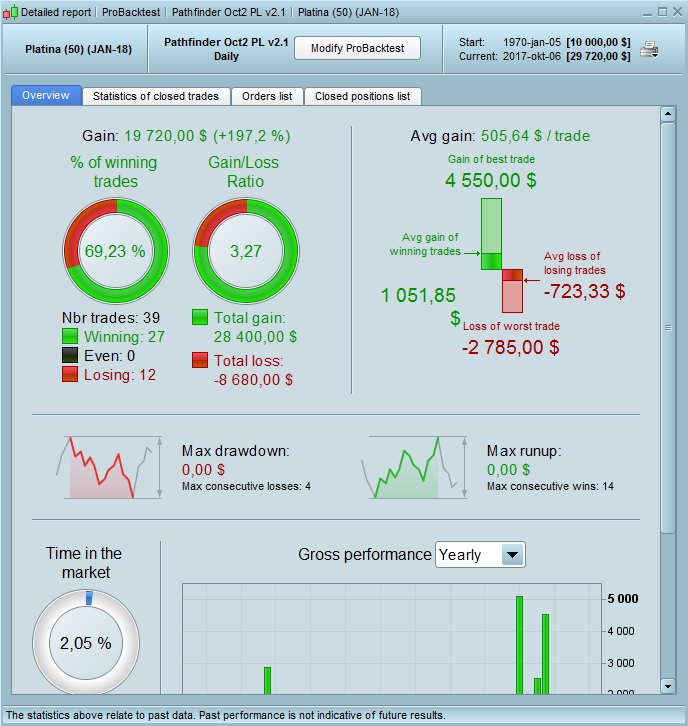Click Max consecutive losses: 4 text
The image size is (688, 726).
[246, 486]
